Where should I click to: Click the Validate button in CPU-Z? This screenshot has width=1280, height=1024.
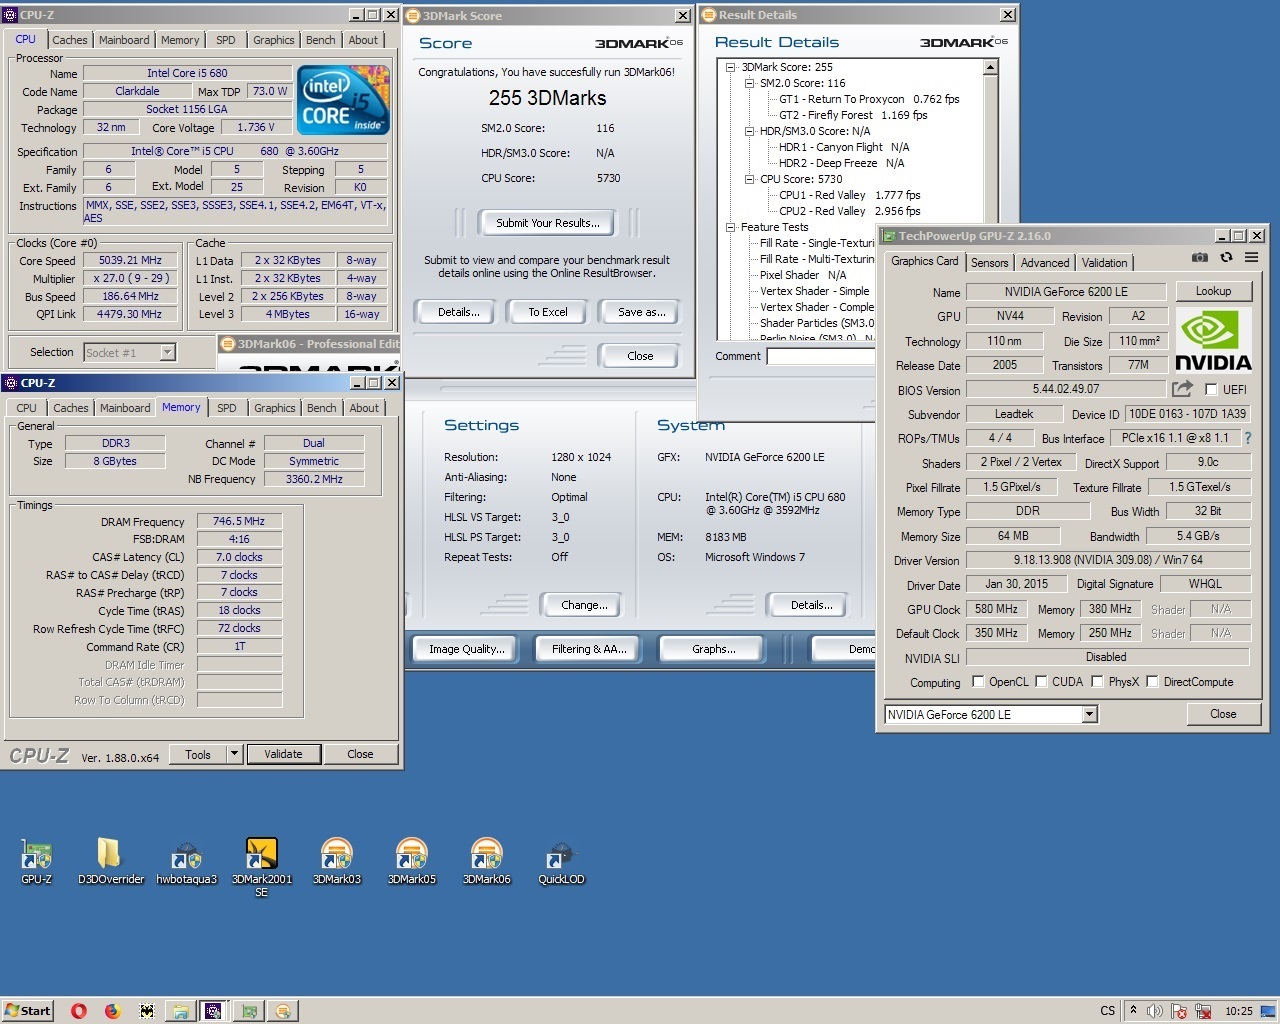283,754
